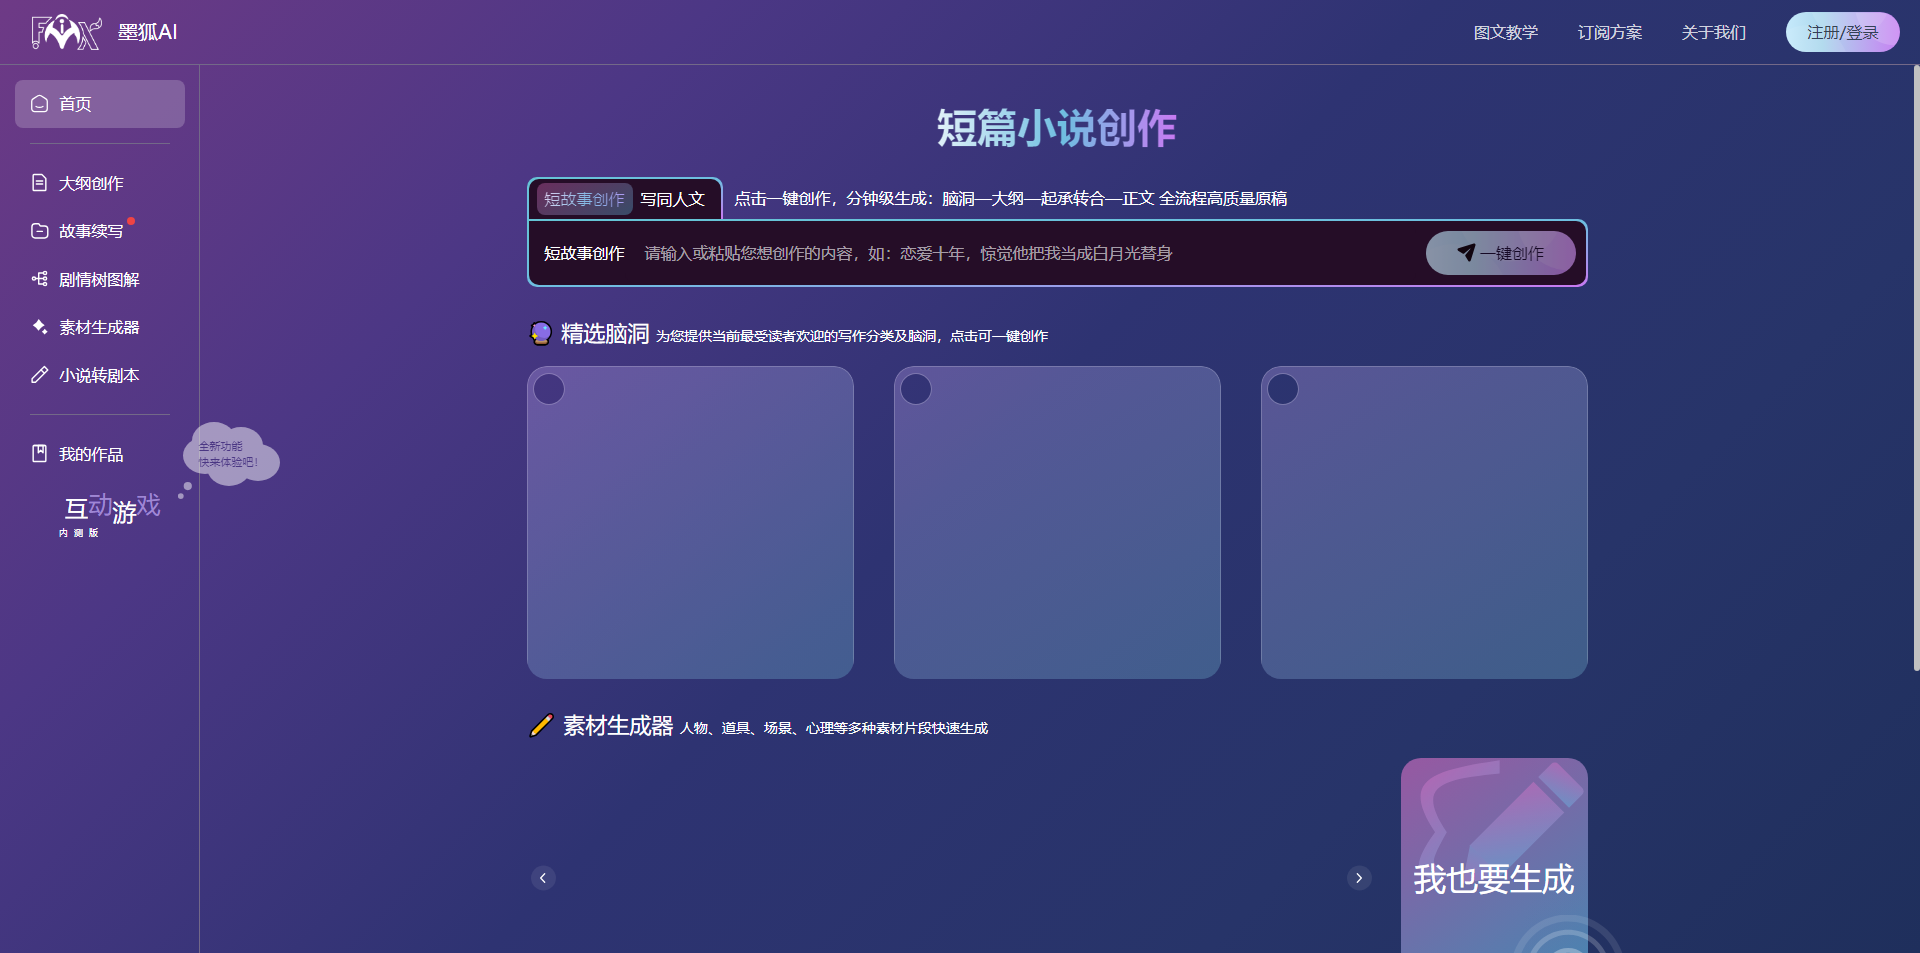Select the 短故事创作 tab
The image size is (1920, 953).
click(x=584, y=199)
